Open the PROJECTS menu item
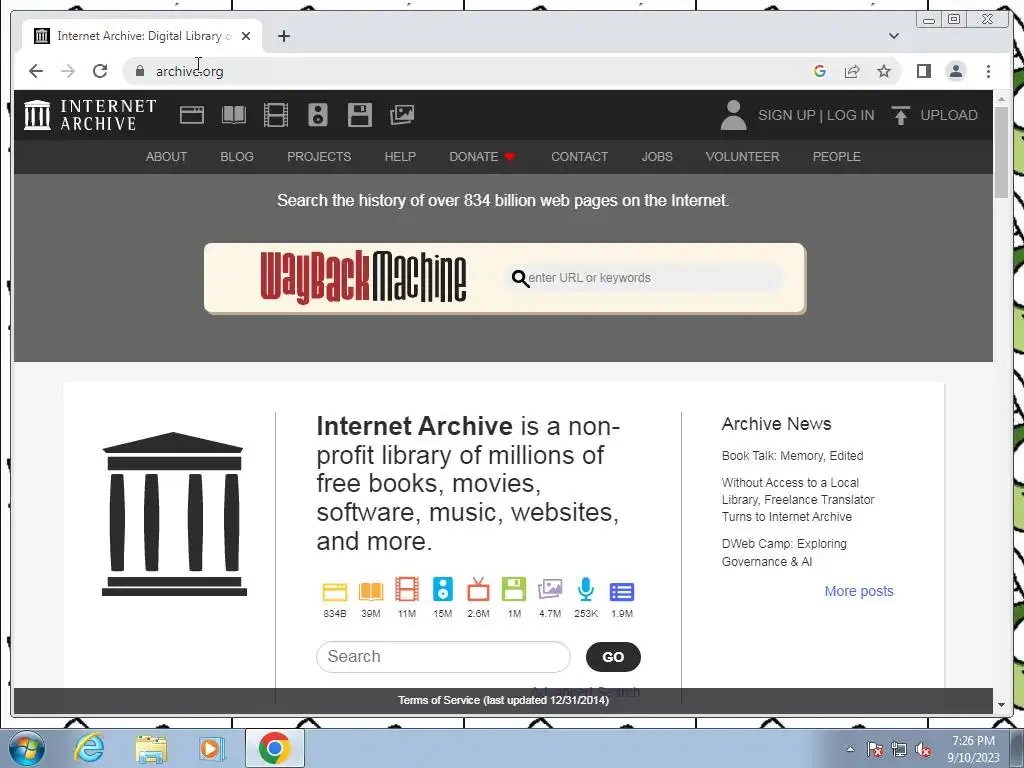 click(319, 157)
